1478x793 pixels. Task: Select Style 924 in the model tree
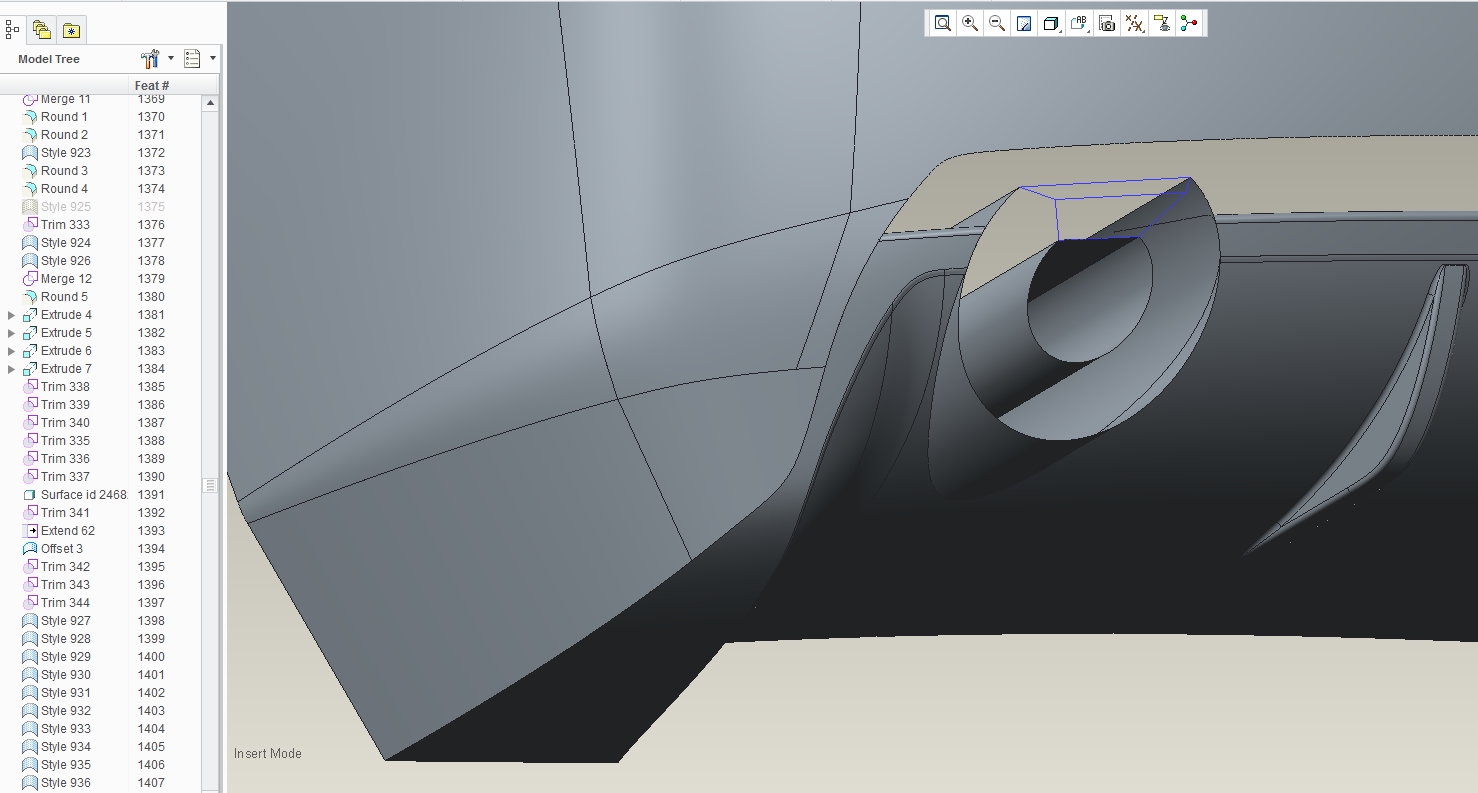(65, 243)
